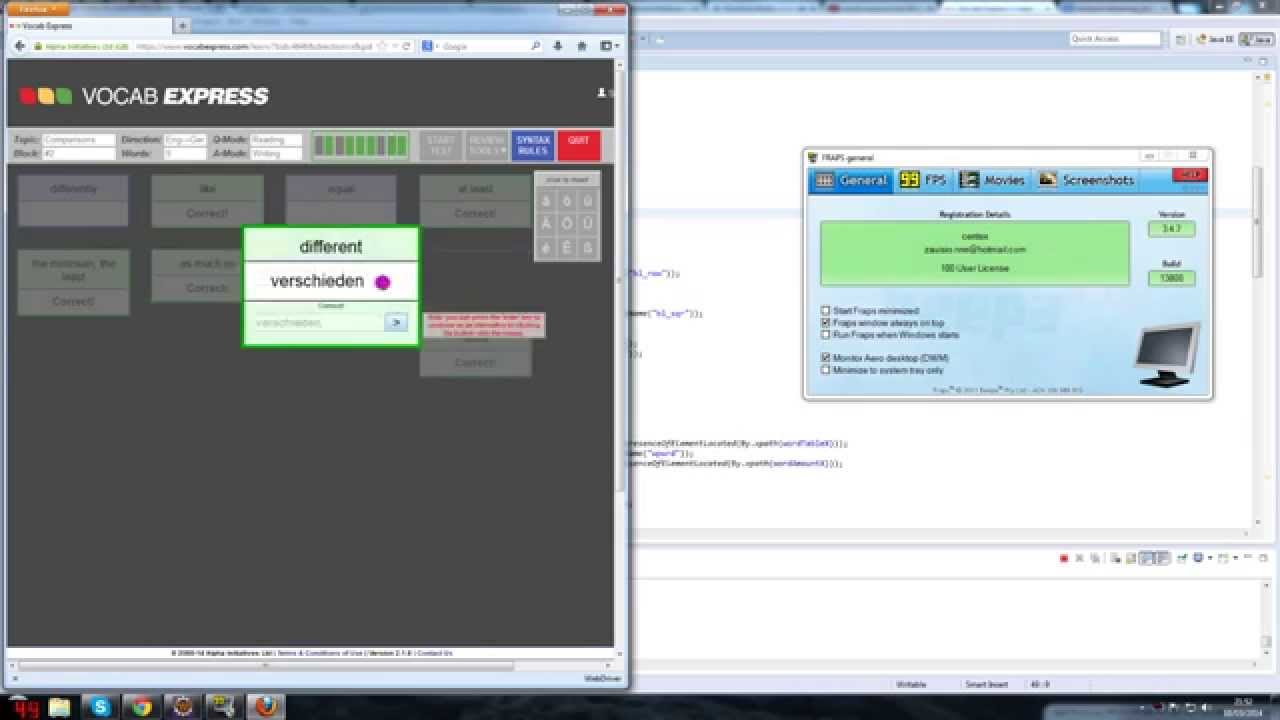Click Quick Access field in Eclipse
The width and height of the screenshot is (1280, 720).
1115,39
